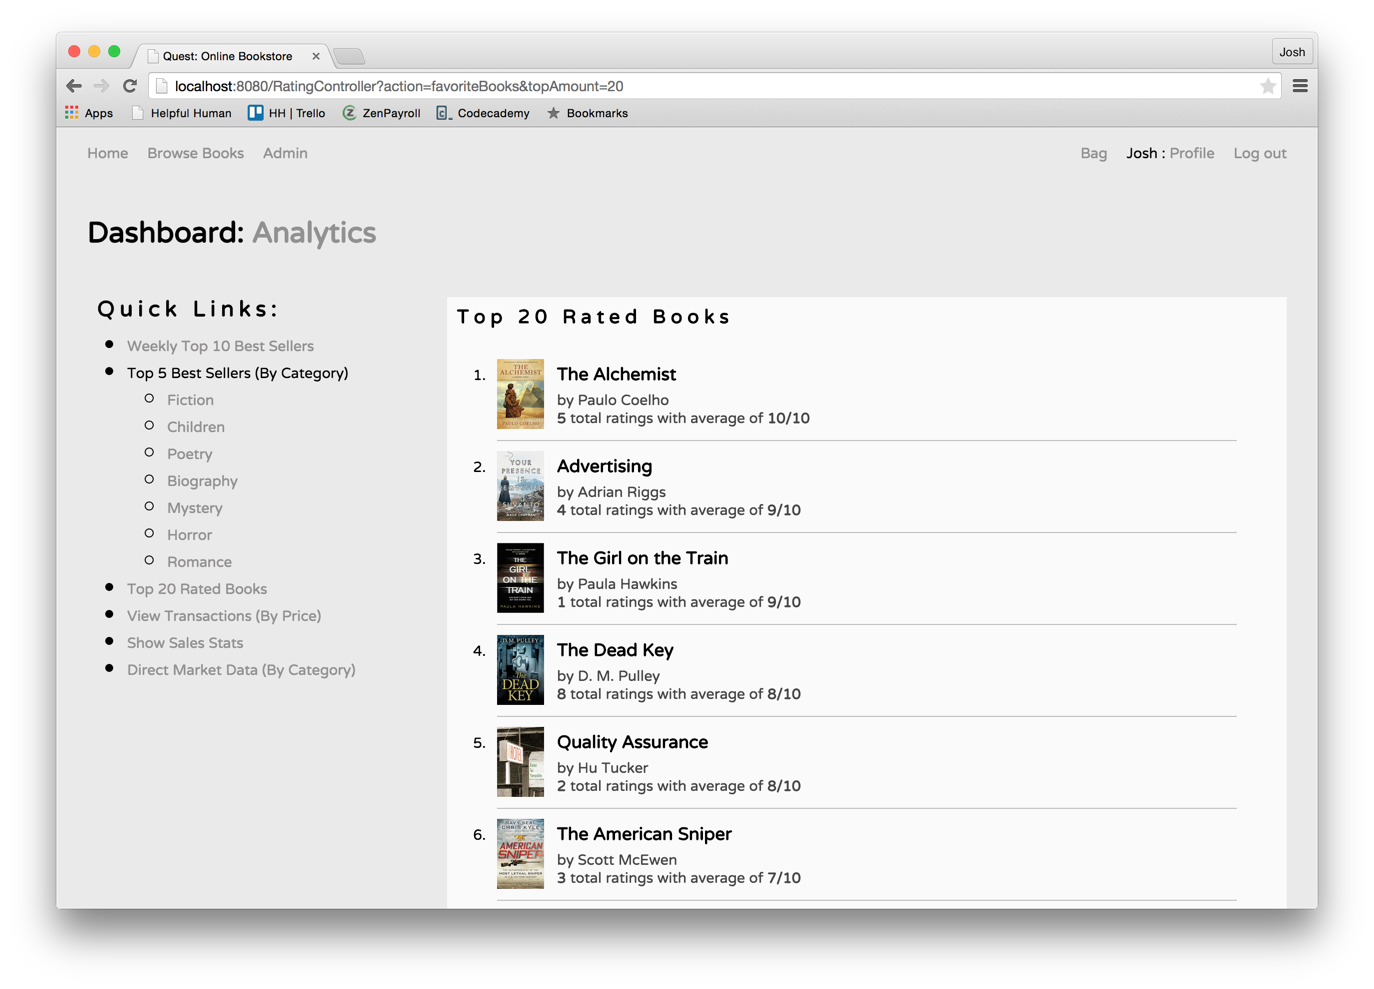Click the Quality Assurance book cover
Viewport: 1374px width, 989px height.
tap(520, 762)
